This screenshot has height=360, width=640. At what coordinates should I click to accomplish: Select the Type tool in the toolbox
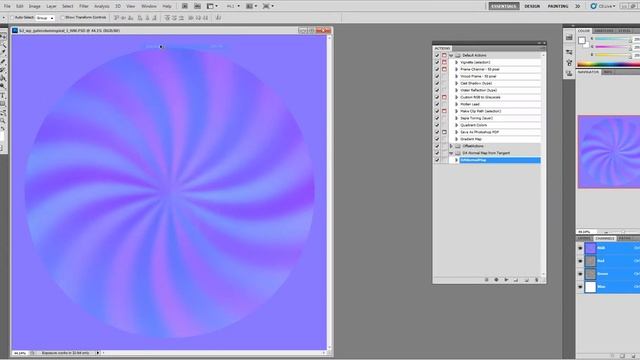3,96
